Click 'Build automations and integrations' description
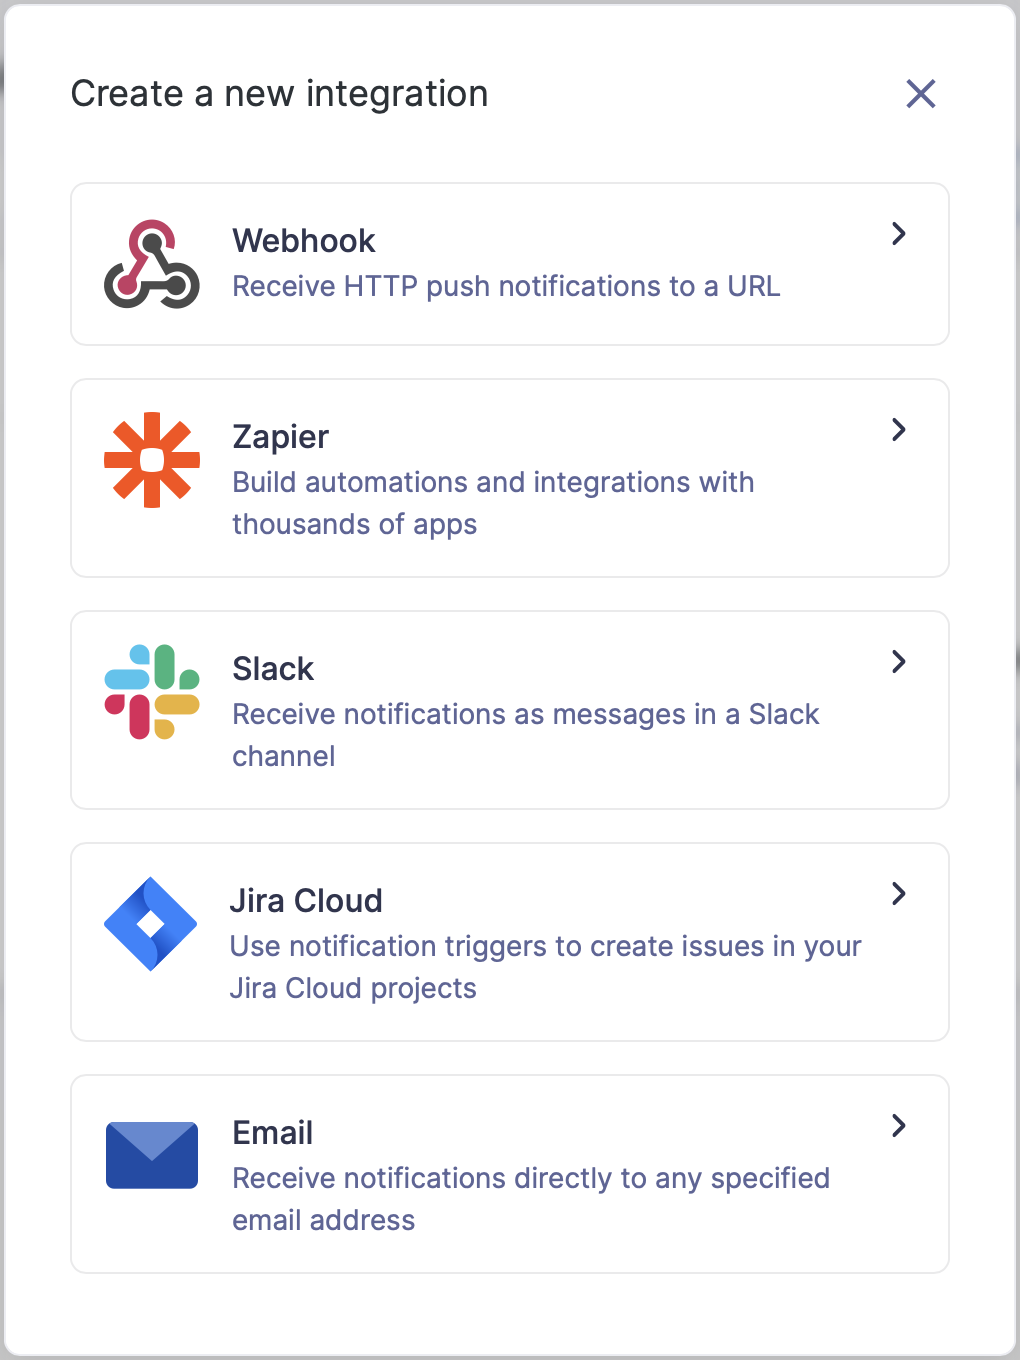 coord(493,503)
